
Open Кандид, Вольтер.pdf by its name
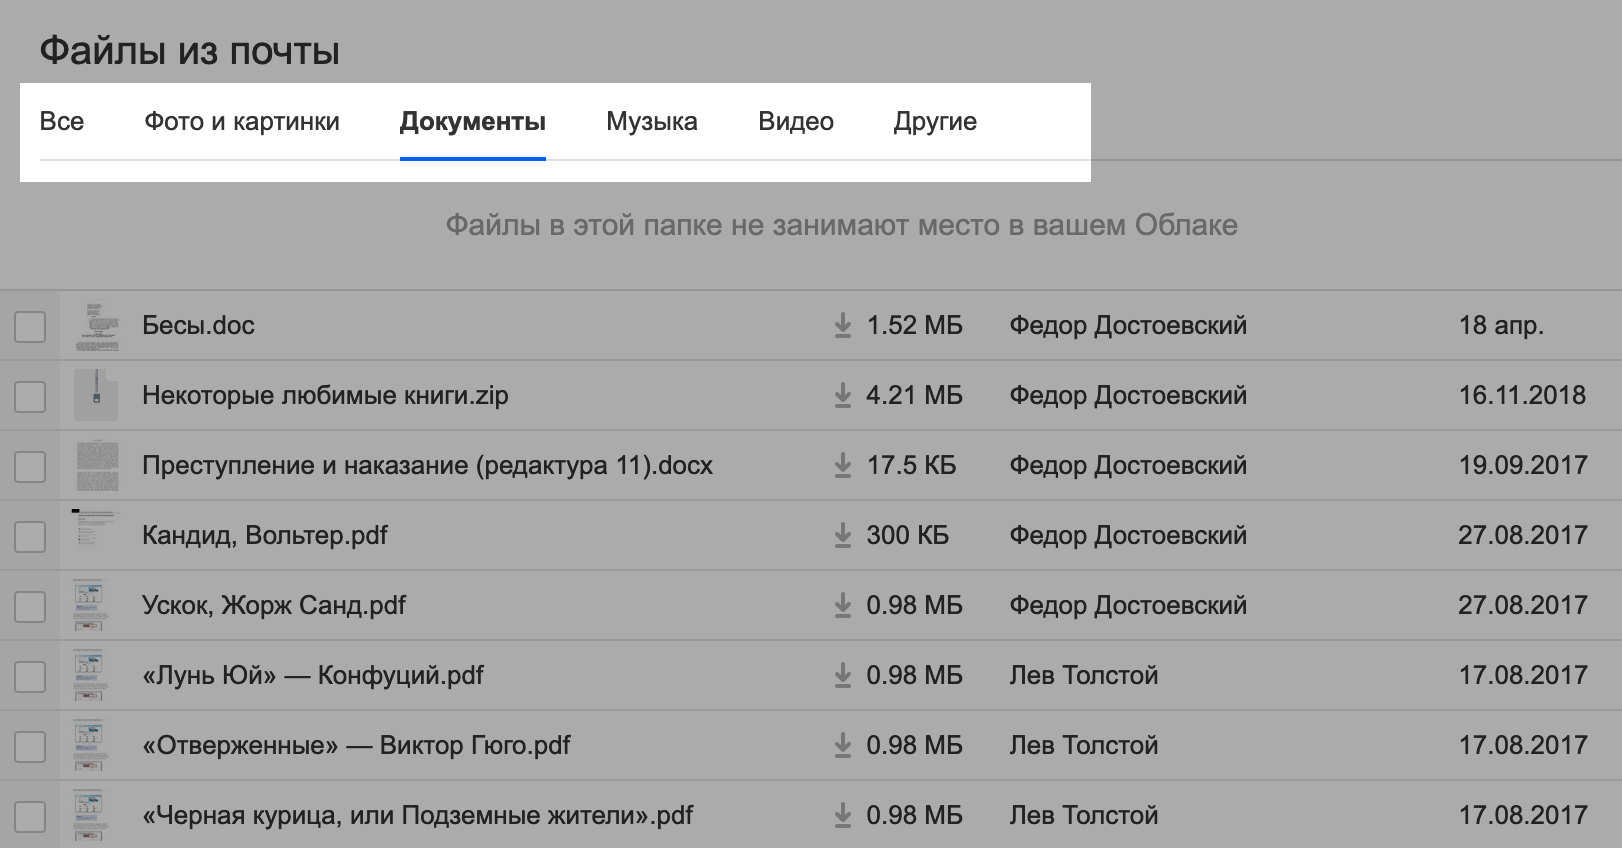[x=265, y=535]
